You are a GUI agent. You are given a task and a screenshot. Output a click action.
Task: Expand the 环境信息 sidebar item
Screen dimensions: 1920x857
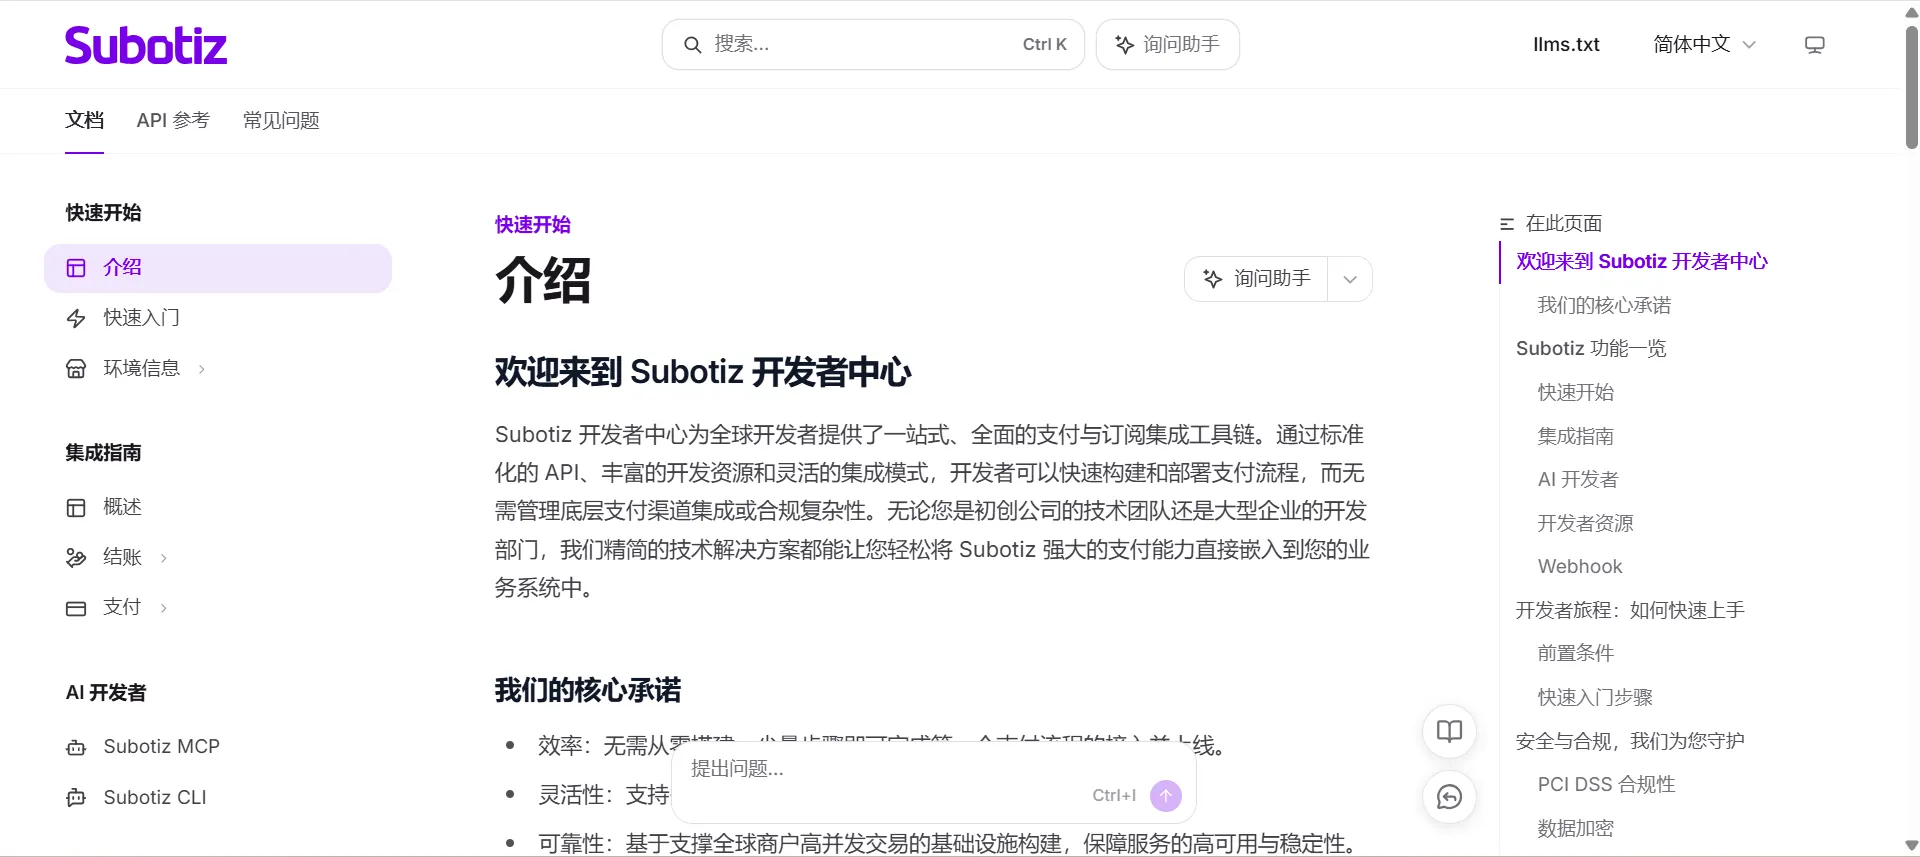(x=202, y=369)
